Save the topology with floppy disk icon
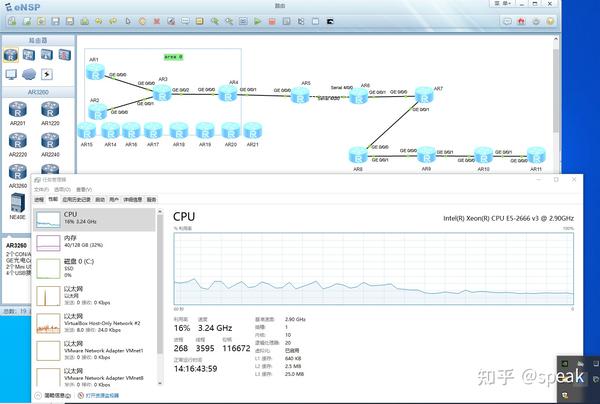The height and width of the screenshot is (404, 600). [55, 21]
